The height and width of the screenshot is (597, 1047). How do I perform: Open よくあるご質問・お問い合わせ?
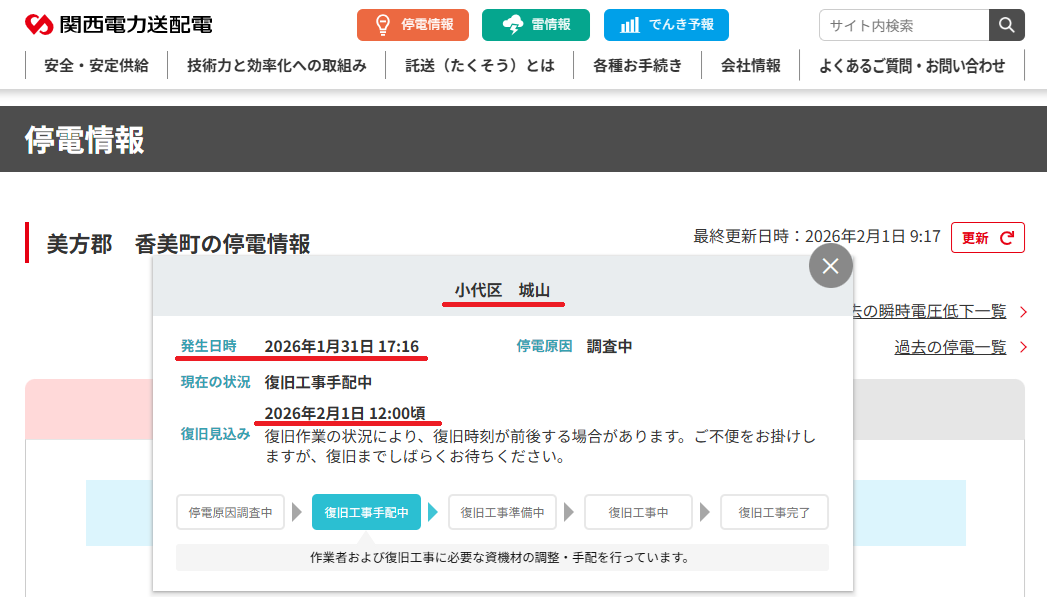coord(911,64)
